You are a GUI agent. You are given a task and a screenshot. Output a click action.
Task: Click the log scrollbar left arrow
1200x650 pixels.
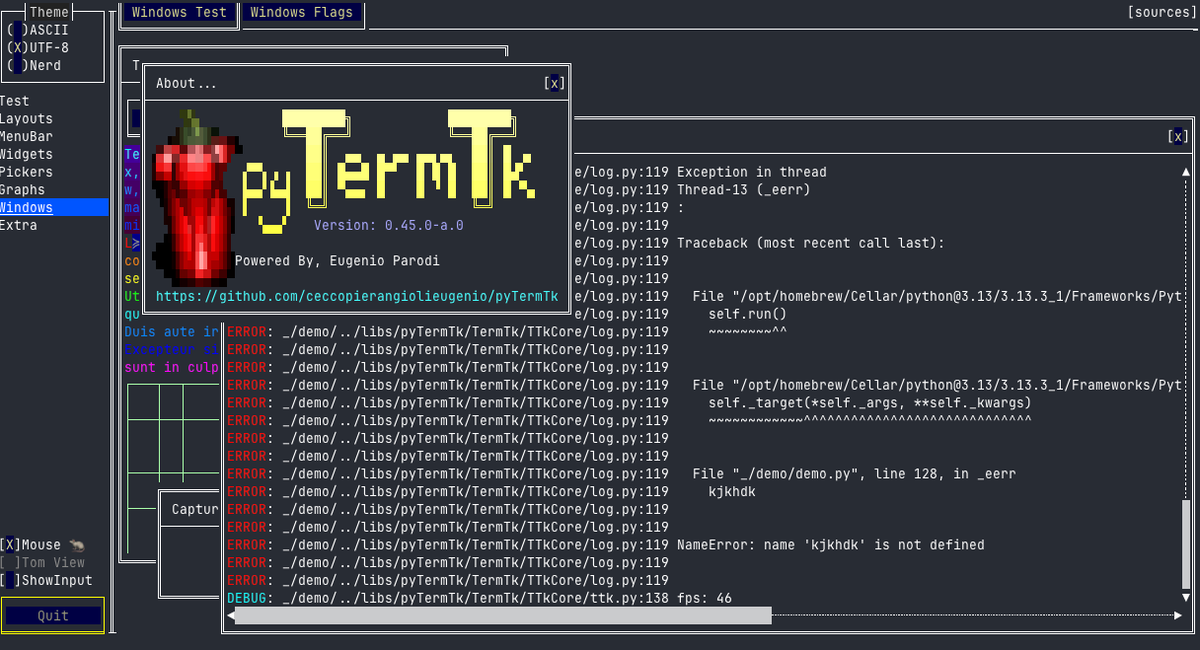click(x=229, y=616)
